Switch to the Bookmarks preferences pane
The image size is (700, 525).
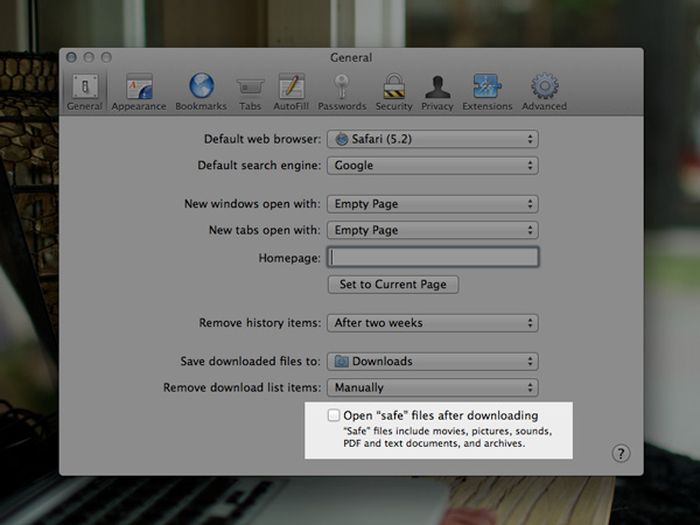pos(201,92)
